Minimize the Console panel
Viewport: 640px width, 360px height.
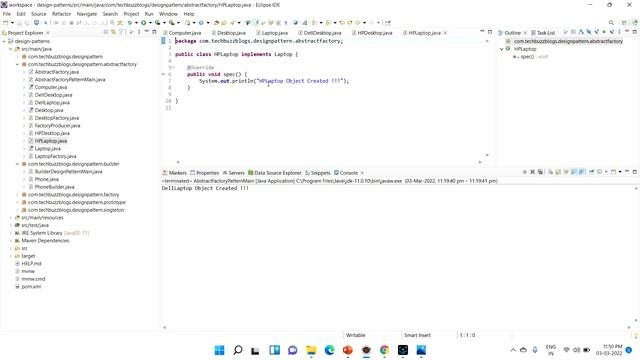[x=627, y=171]
